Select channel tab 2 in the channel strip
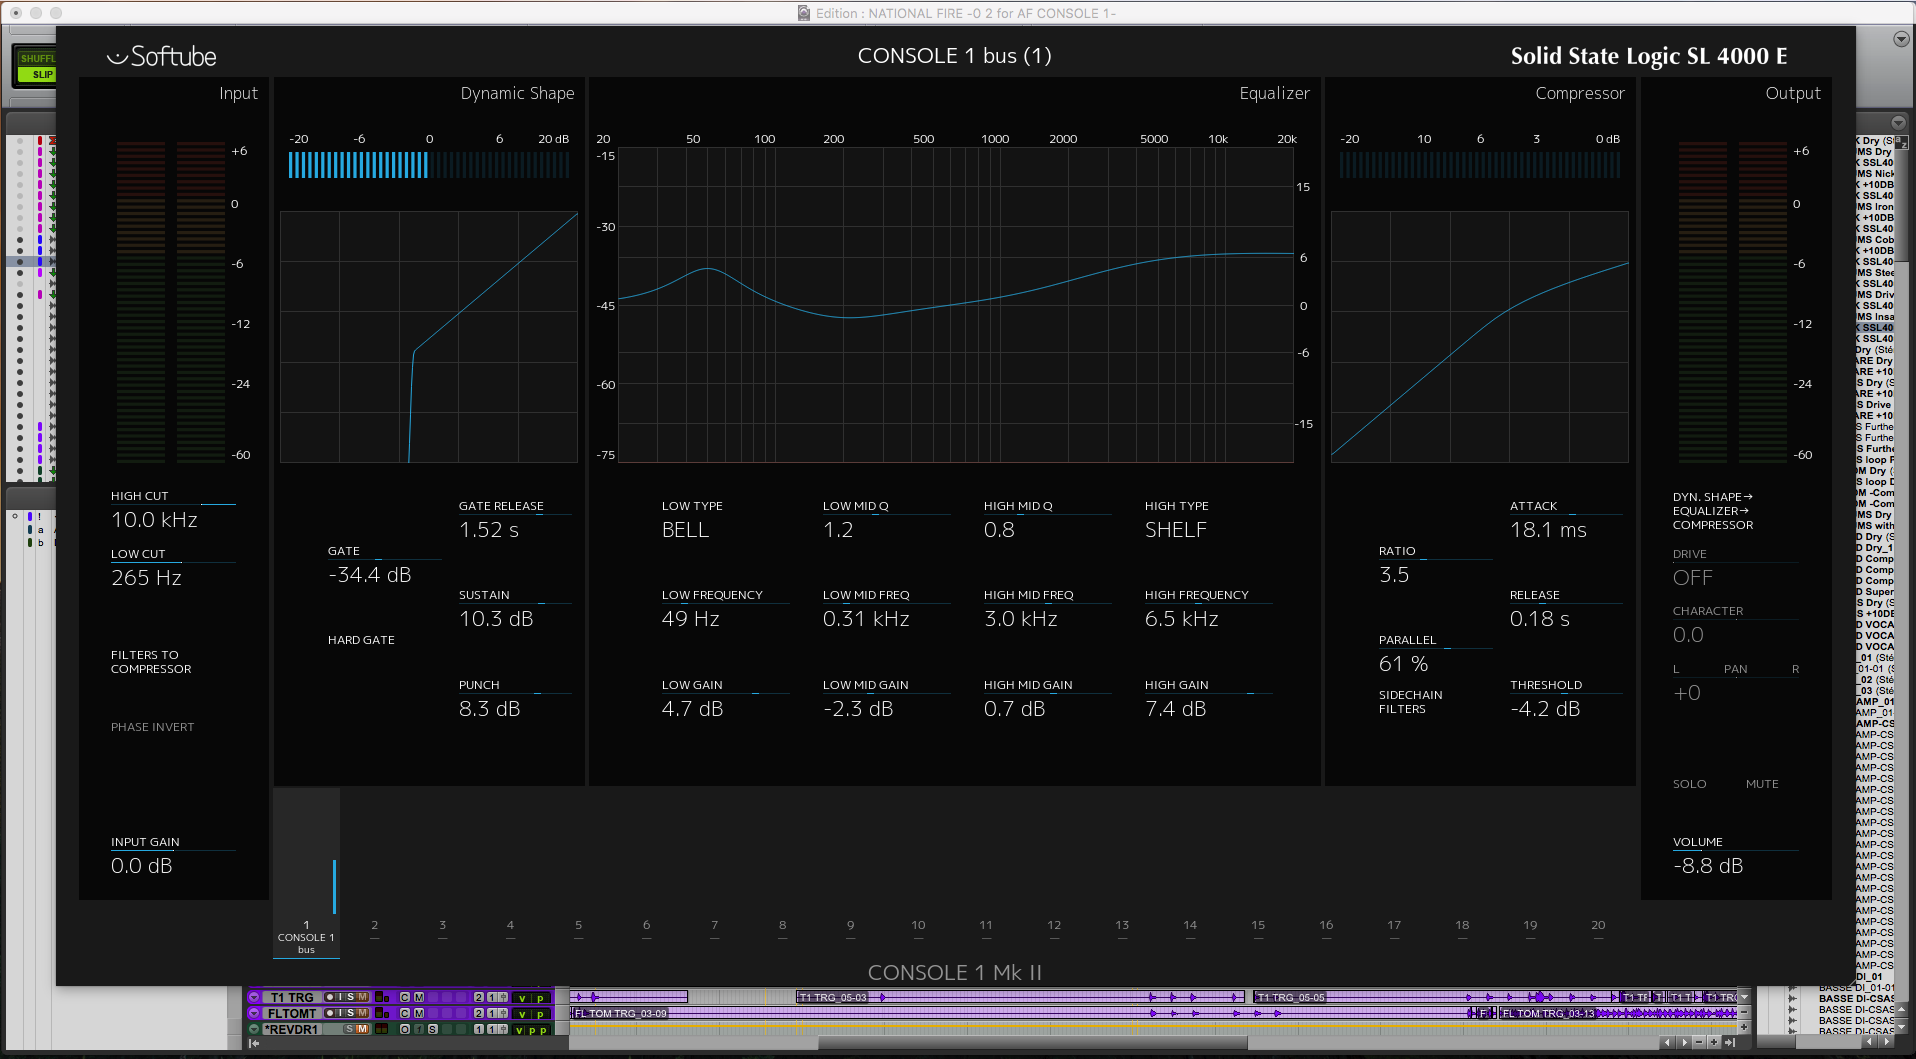Image resolution: width=1916 pixels, height=1059 pixels. point(374,925)
